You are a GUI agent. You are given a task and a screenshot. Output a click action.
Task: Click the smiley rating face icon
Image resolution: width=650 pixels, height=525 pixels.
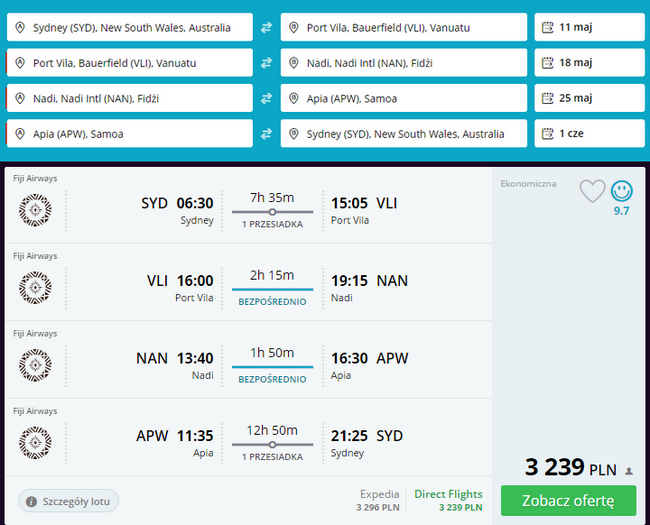[x=622, y=190]
